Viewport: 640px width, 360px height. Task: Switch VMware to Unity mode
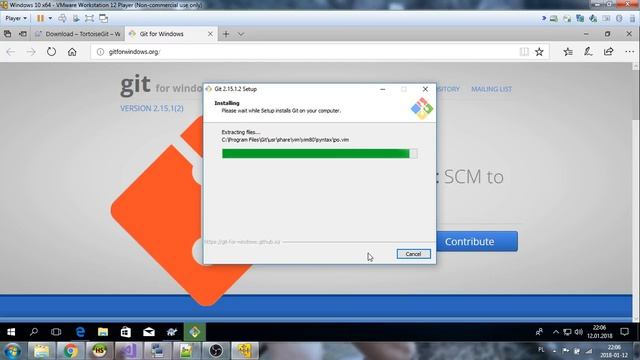pyautogui.click(x=104, y=18)
